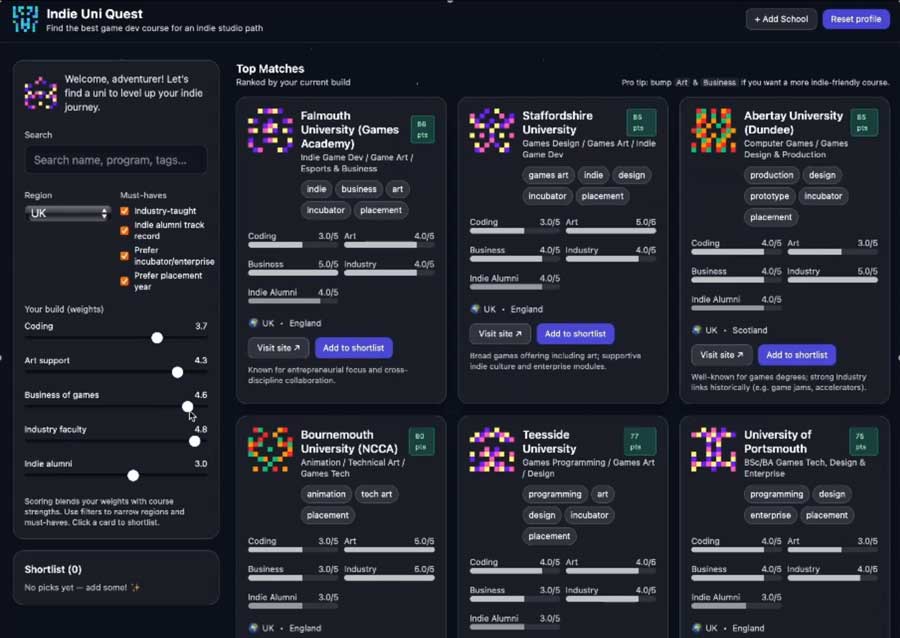
Task: Click the Bournemouth University pixel avatar
Action: pos(270,450)
